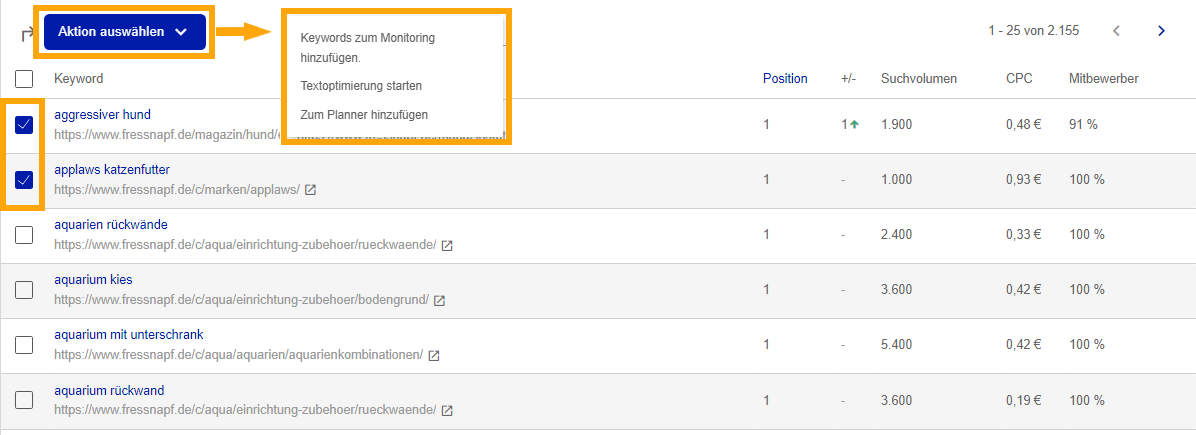Sort table by Suchvolumen column

click(x=918, y=79)
